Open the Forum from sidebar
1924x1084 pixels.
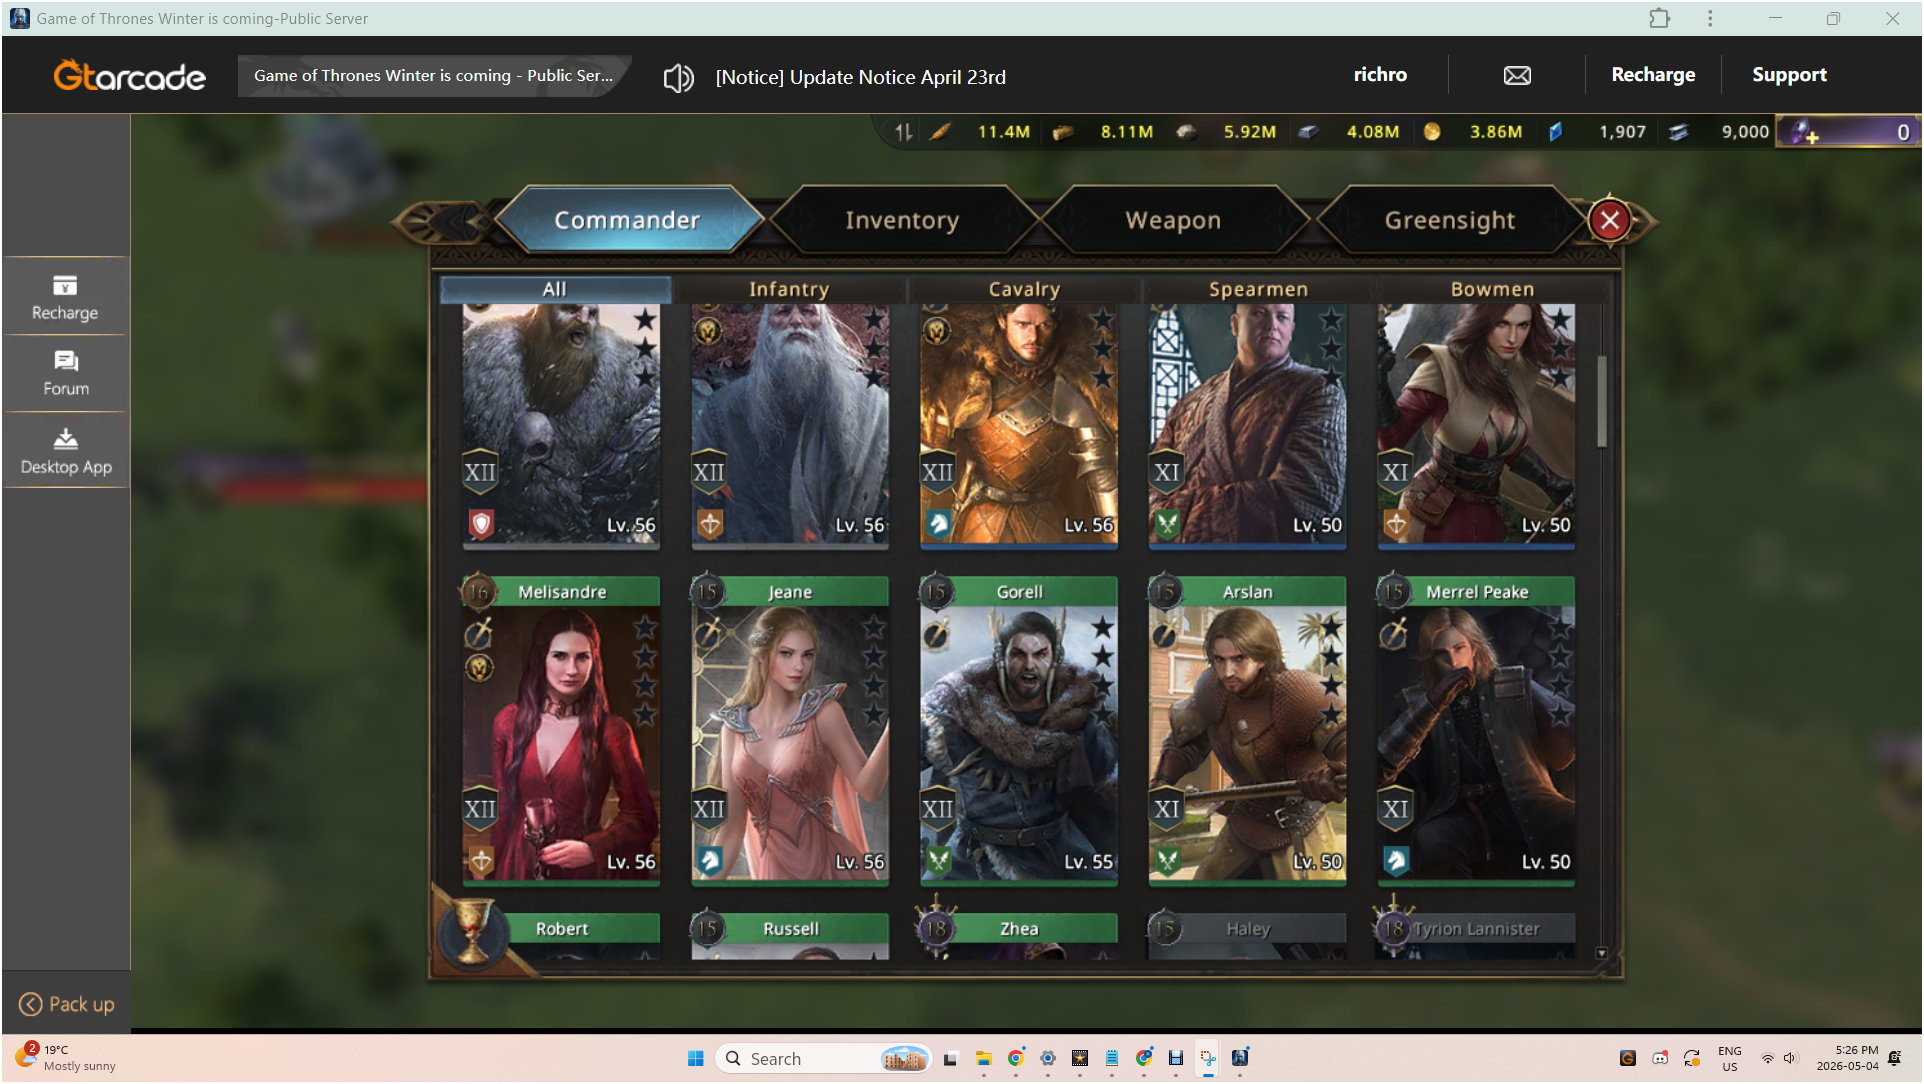(65, 374)
